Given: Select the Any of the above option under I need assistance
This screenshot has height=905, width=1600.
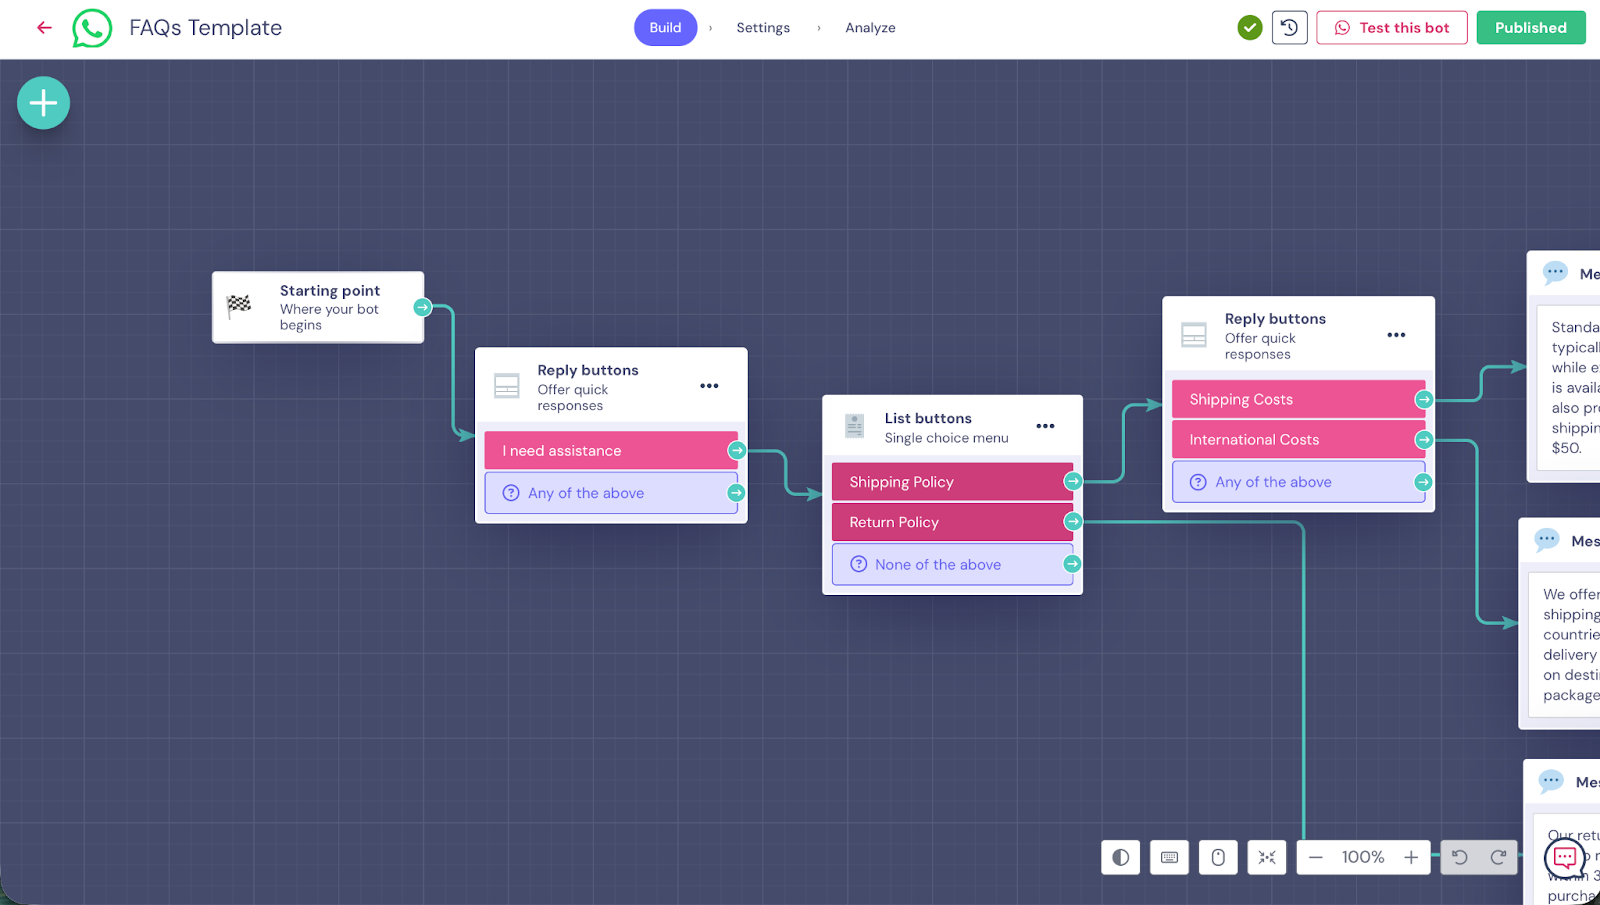Looking at the screenshot, I should coord(611,493).
